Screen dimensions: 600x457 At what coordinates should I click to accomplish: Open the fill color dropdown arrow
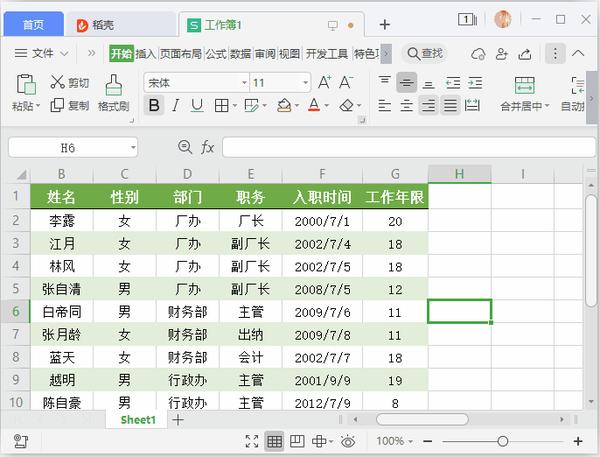click(x=296, y=106)
